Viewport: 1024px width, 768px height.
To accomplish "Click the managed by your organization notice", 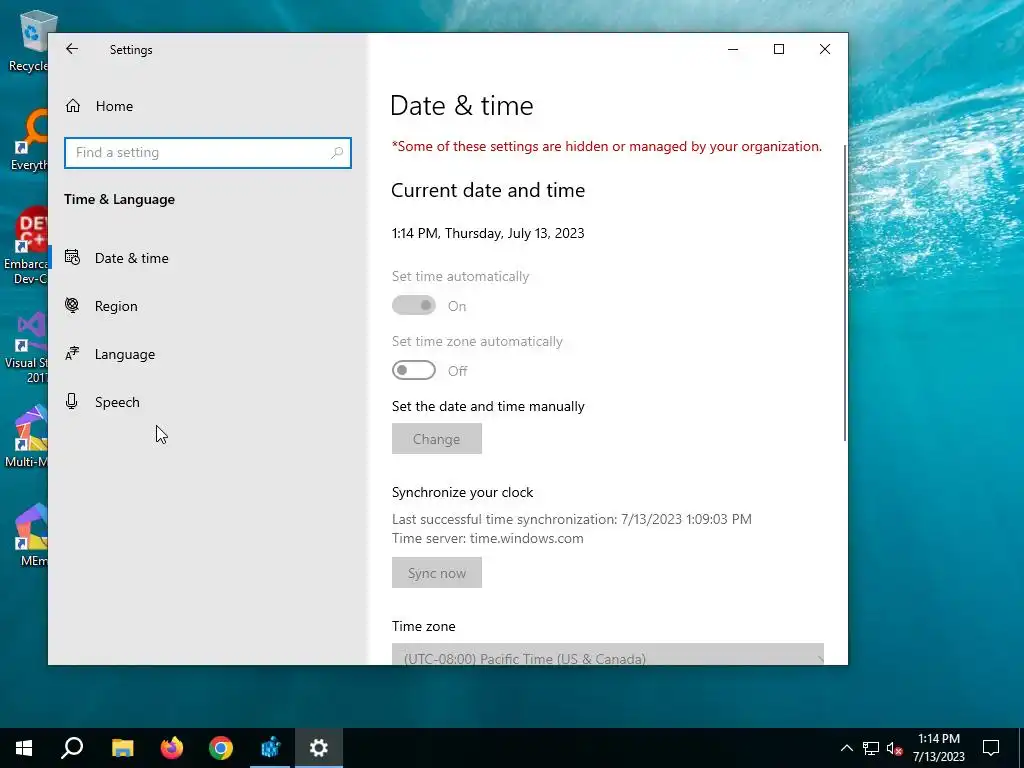I will pyautogui.click(x=607, y=146).
